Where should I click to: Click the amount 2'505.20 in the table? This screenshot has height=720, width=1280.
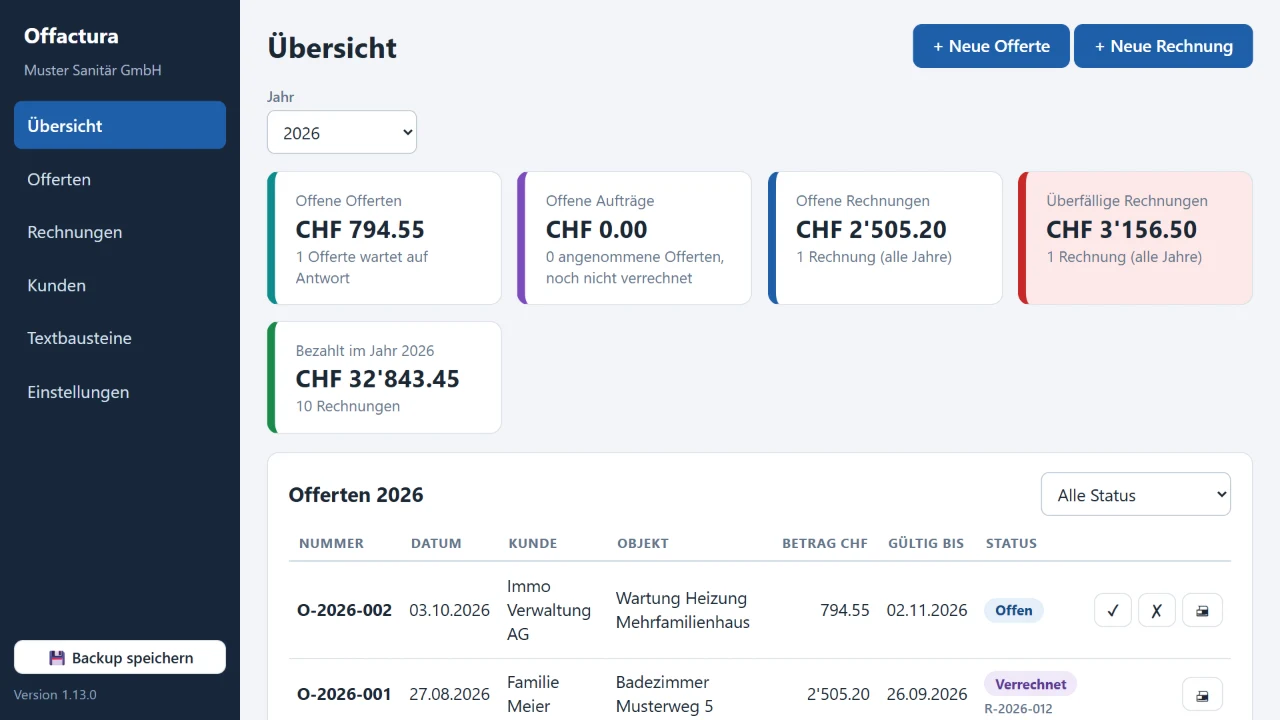[838, 694]
